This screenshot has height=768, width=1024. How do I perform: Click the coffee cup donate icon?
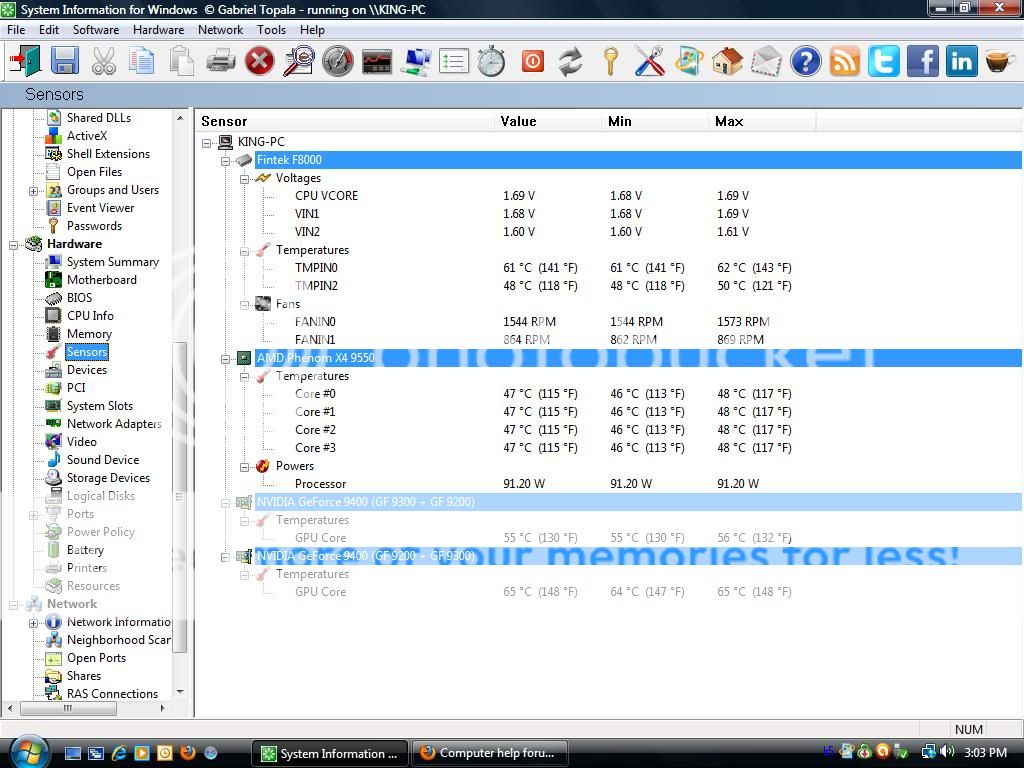point(999,61)
